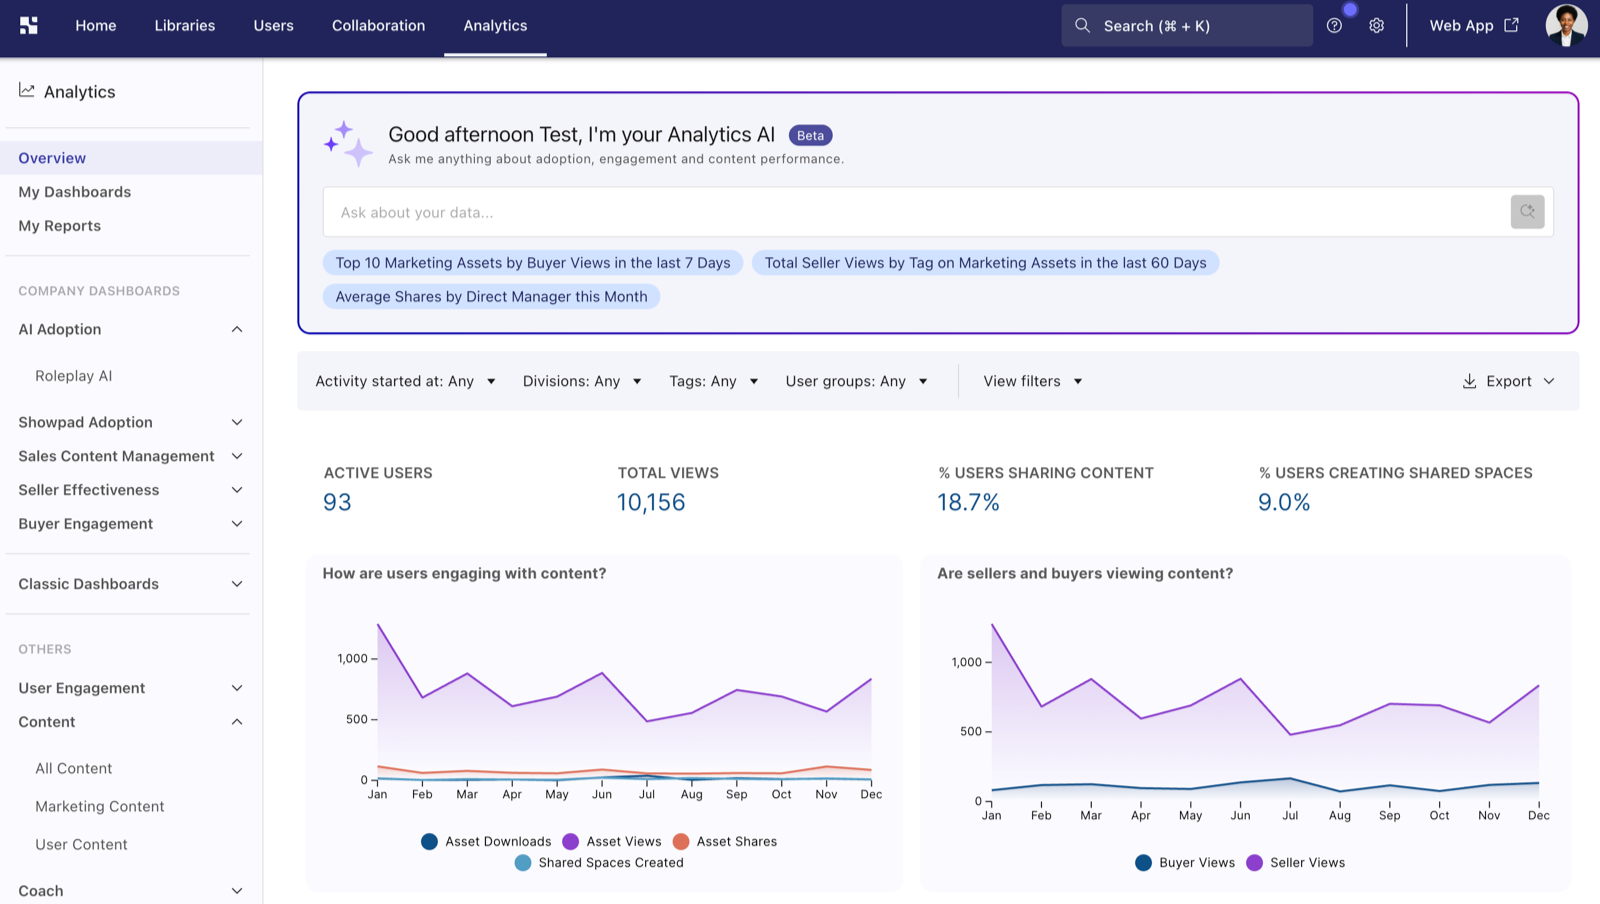Open the Libraries tab
The image size is (1600, 904).
click(185, 26)
